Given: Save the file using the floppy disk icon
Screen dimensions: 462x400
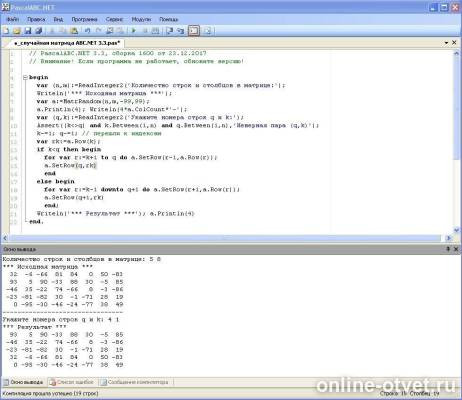Looking at the screenshot, I should 28,31.
